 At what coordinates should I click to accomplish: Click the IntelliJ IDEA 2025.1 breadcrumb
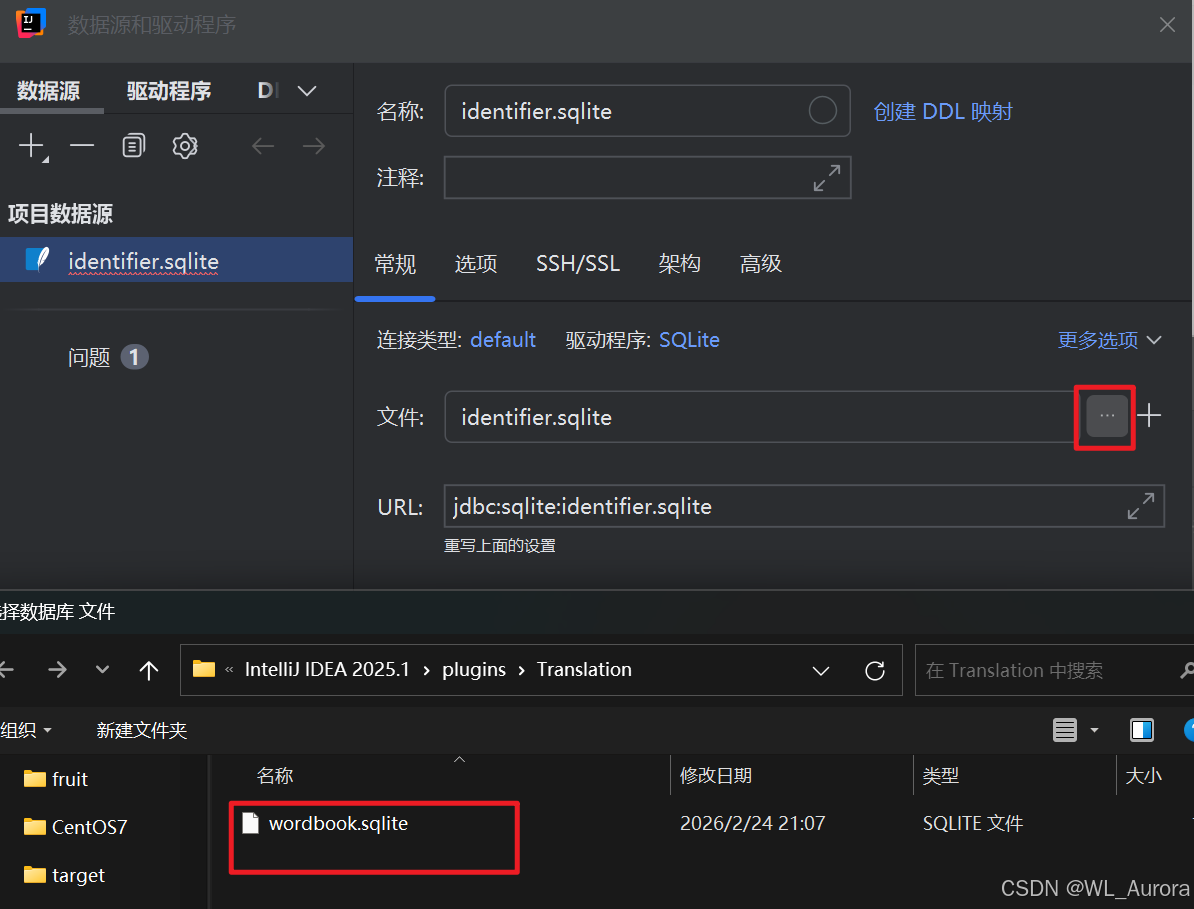[327, 669]
